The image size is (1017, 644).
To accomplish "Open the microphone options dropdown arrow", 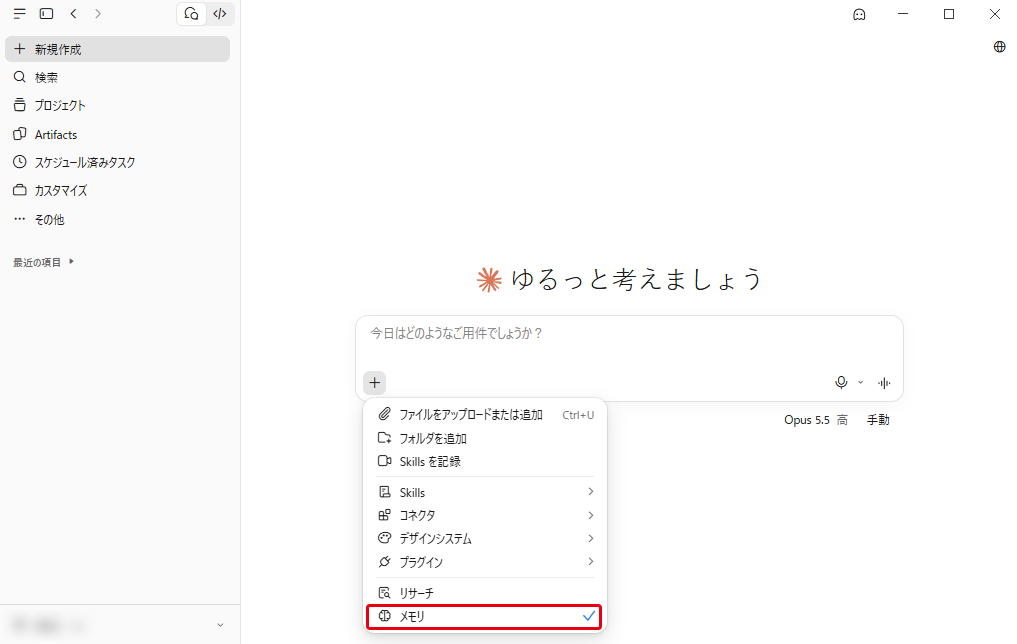I will tap(861, 383).
